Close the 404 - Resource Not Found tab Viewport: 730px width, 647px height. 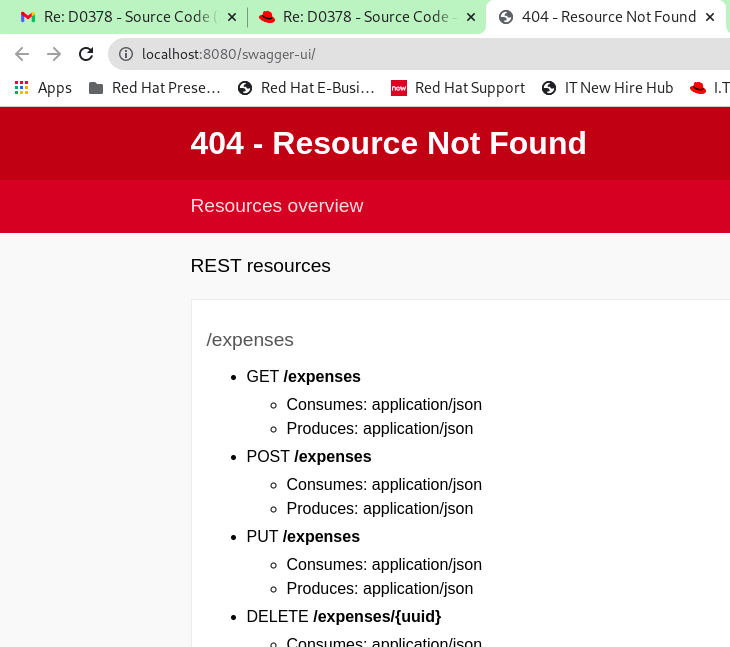pos(710,17)
